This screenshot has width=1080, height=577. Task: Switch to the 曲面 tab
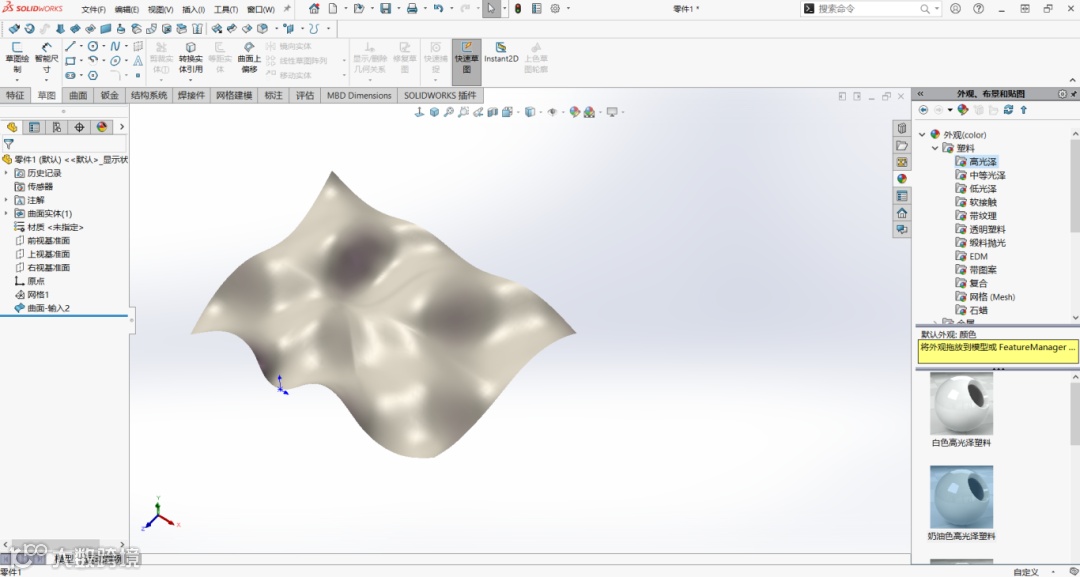pos(79,96)
